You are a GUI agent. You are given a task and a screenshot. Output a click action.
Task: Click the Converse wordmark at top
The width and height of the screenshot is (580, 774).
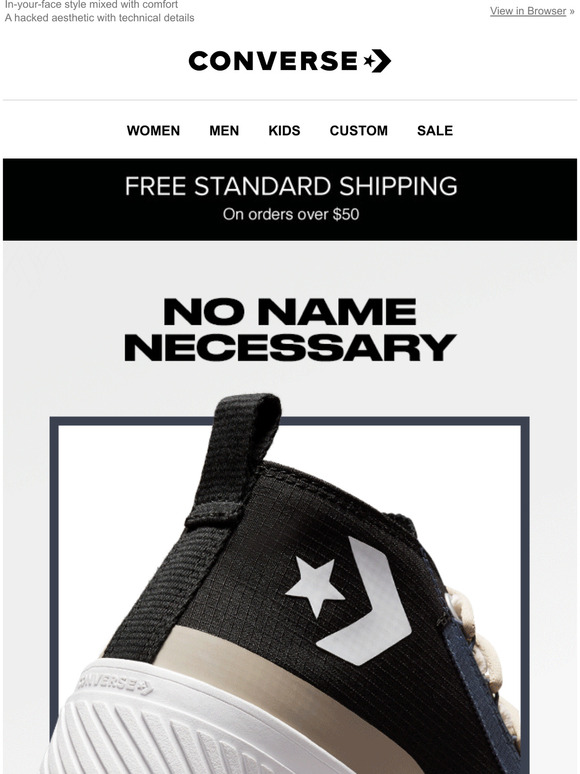pos(272,61)
